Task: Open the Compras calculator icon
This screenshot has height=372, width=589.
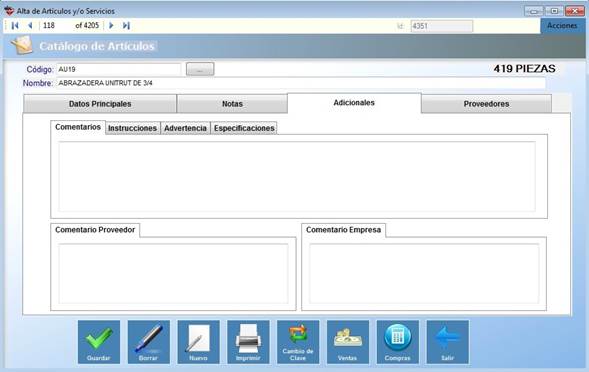Action: [x=397, y=342]
